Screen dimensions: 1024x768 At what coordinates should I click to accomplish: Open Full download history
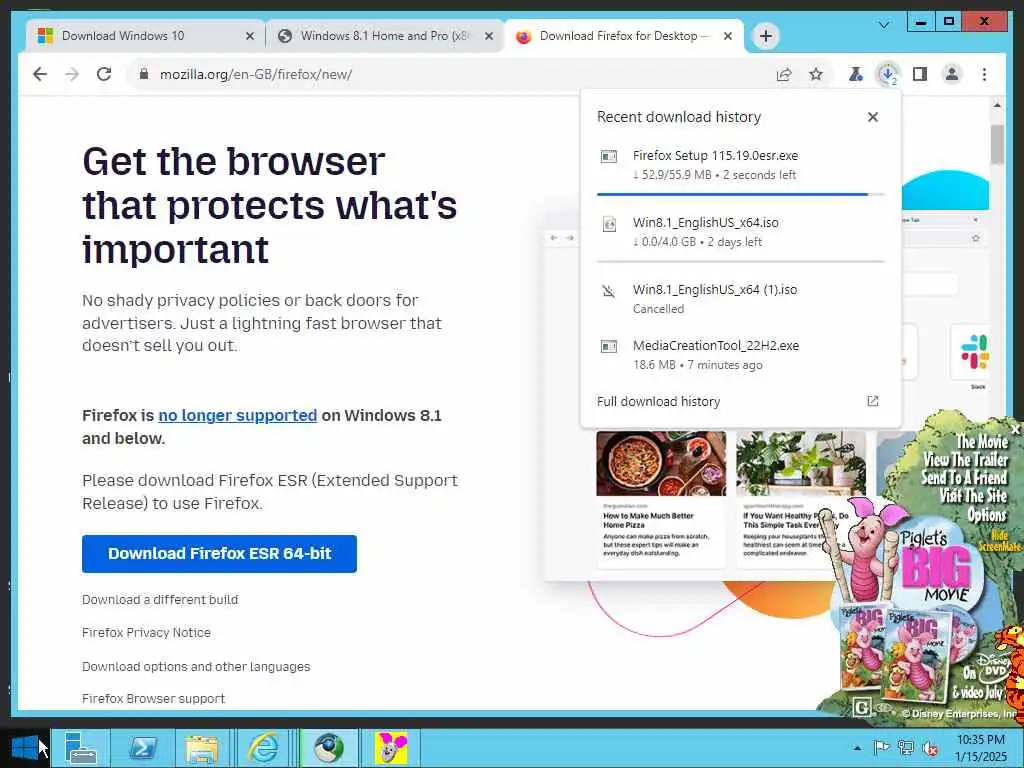741,401
